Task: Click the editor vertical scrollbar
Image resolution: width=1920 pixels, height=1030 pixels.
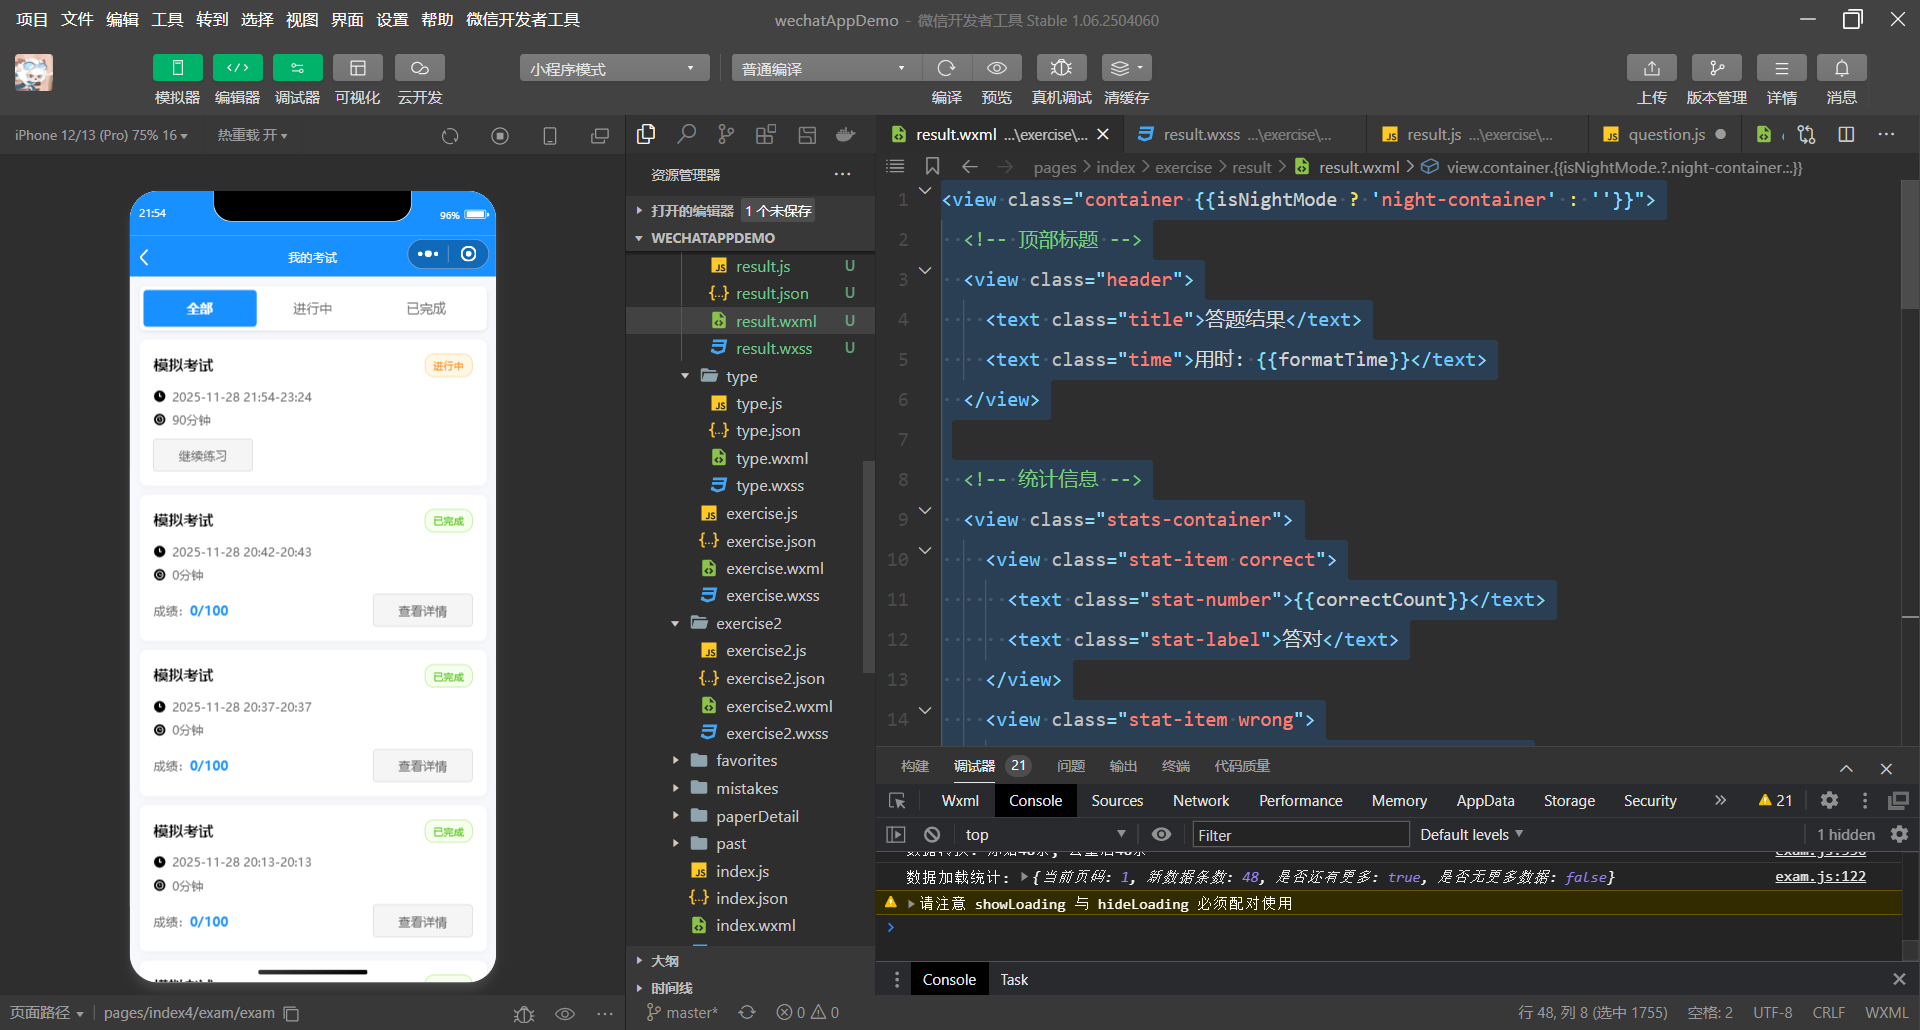Action: (x=1909, y=245)
